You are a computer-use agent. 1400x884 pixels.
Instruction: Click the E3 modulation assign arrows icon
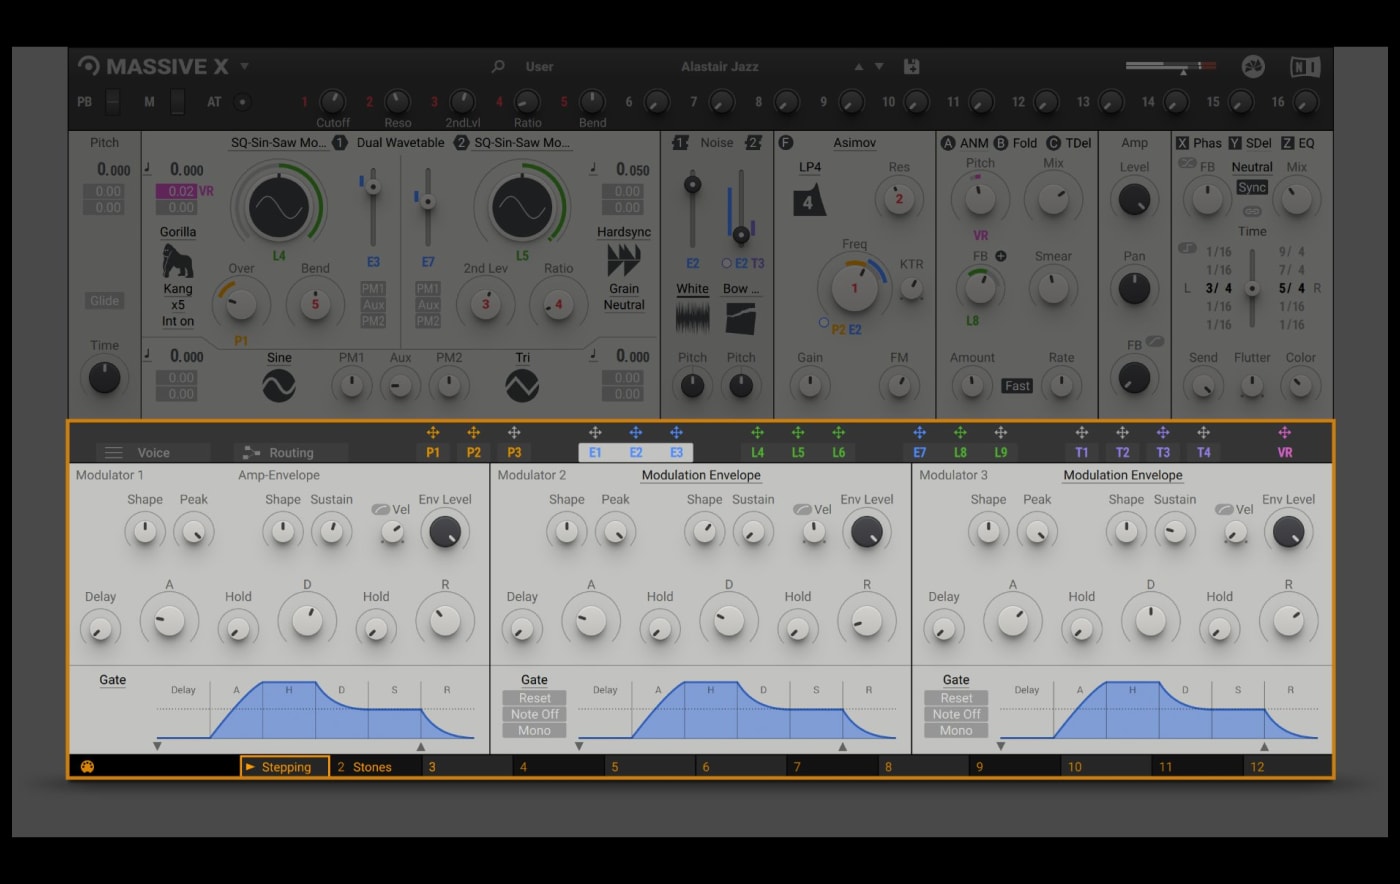click(676, 433)
